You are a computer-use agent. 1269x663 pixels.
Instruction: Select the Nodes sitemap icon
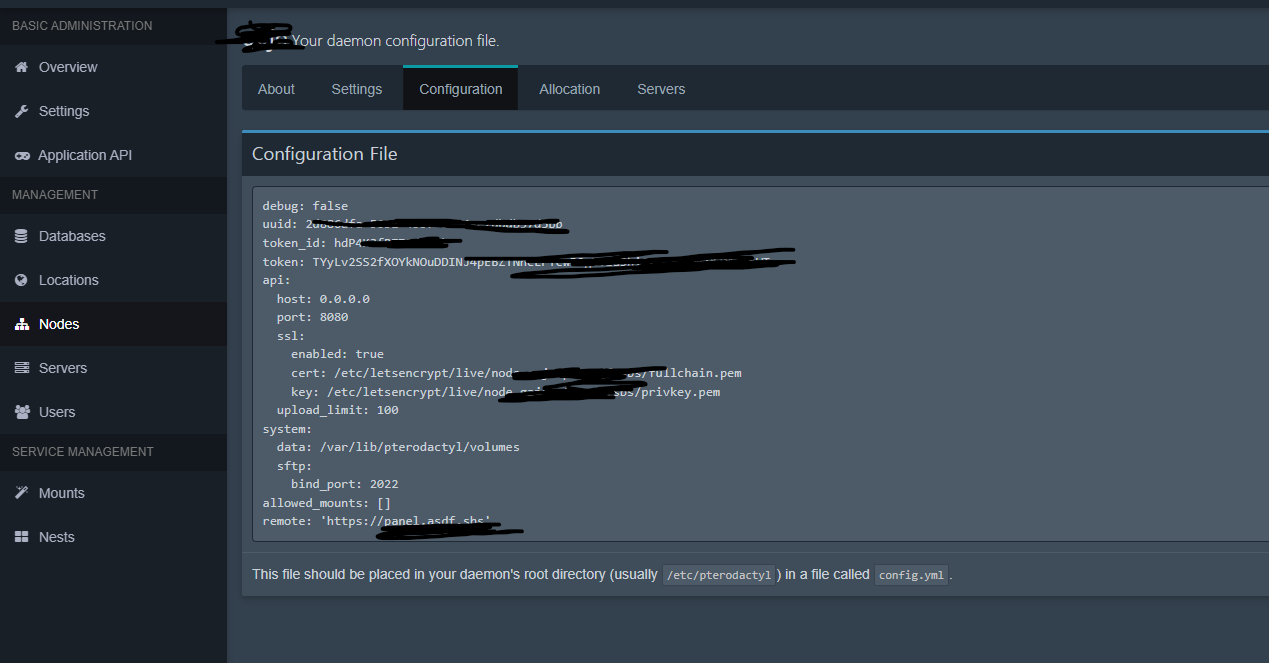21,324
